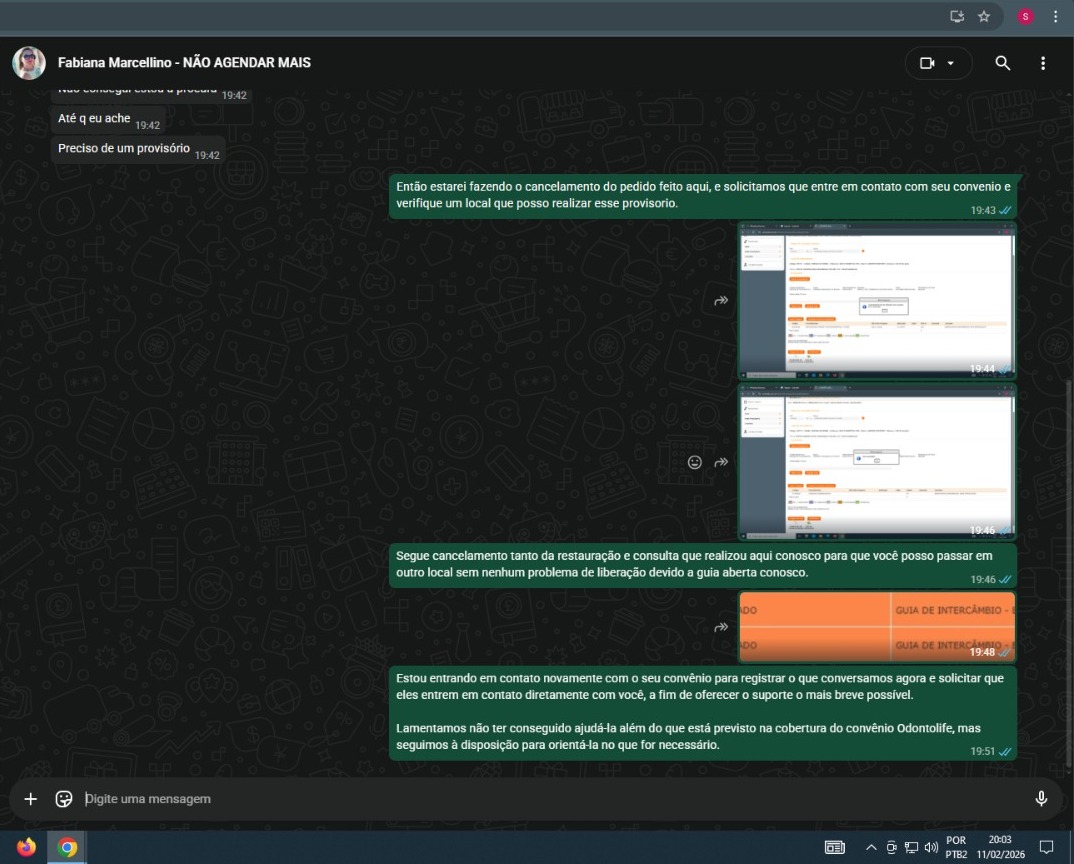Open the emoji and sticker picker

[x=64, y=799]
